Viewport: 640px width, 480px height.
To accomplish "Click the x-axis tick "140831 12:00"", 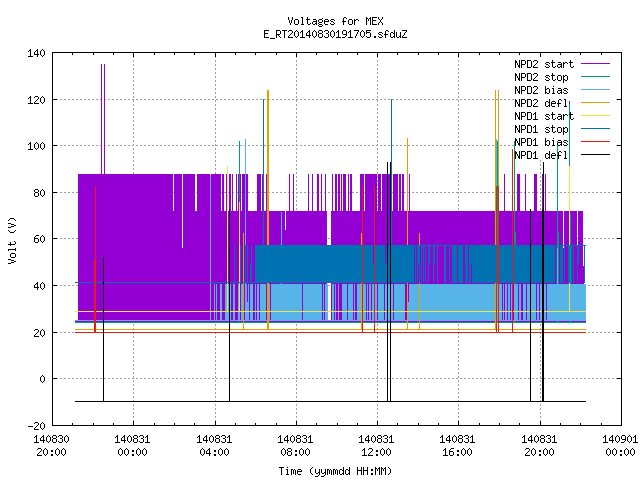I will click(x=376, y=446).
